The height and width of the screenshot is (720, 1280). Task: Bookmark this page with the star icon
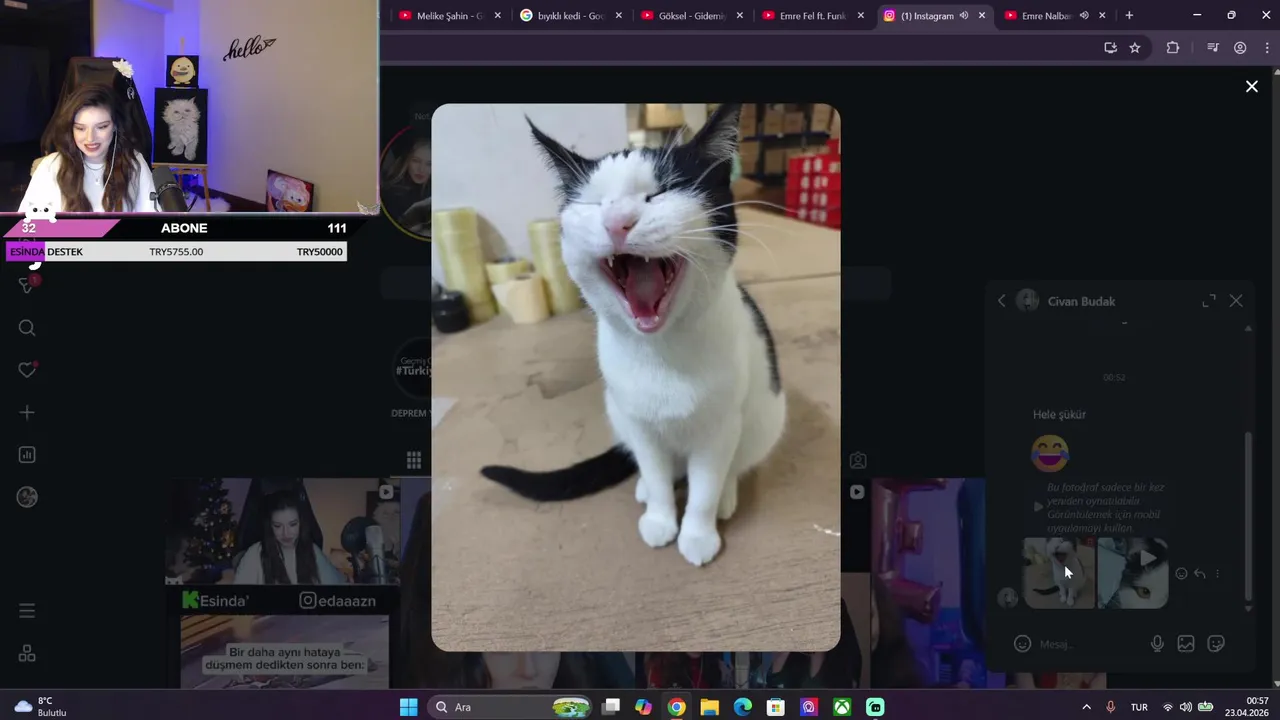tap(1135, 47)
